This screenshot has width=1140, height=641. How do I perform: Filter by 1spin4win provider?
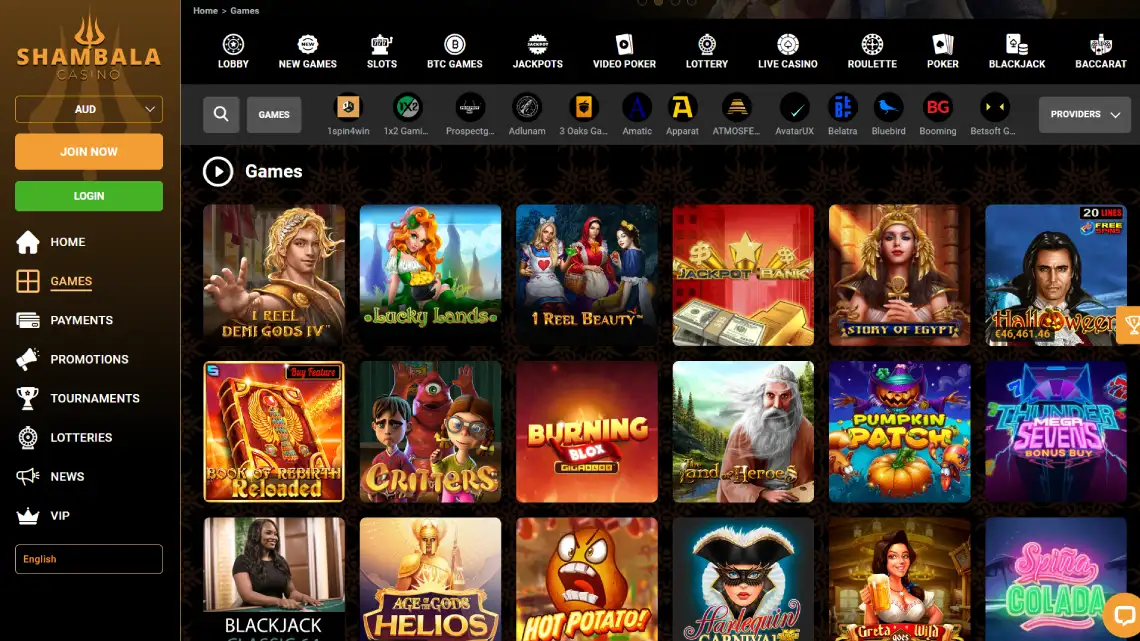pos(348,115)
